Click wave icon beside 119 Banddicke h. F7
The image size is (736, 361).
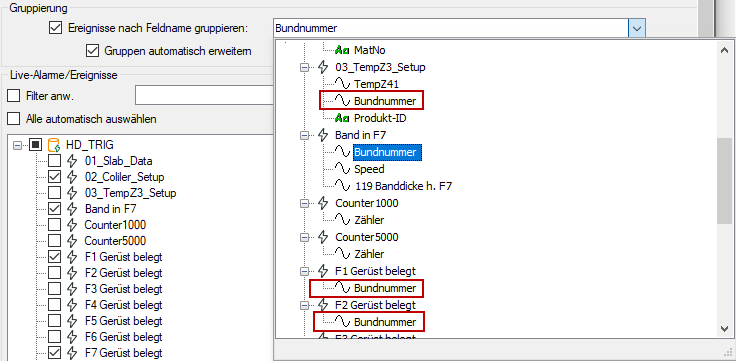click(x=343, y=186)
